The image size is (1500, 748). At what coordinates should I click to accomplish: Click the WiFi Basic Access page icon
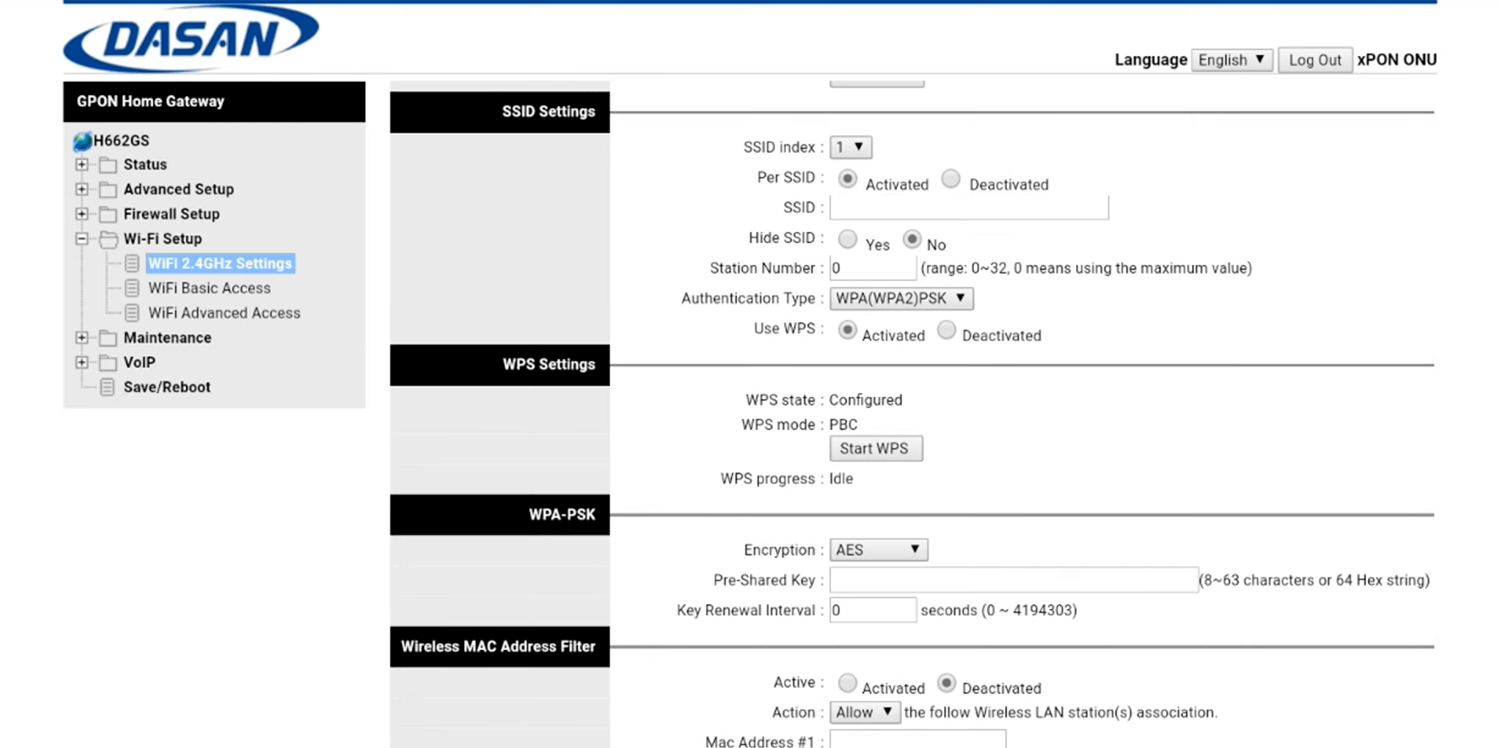coord(132,288)
